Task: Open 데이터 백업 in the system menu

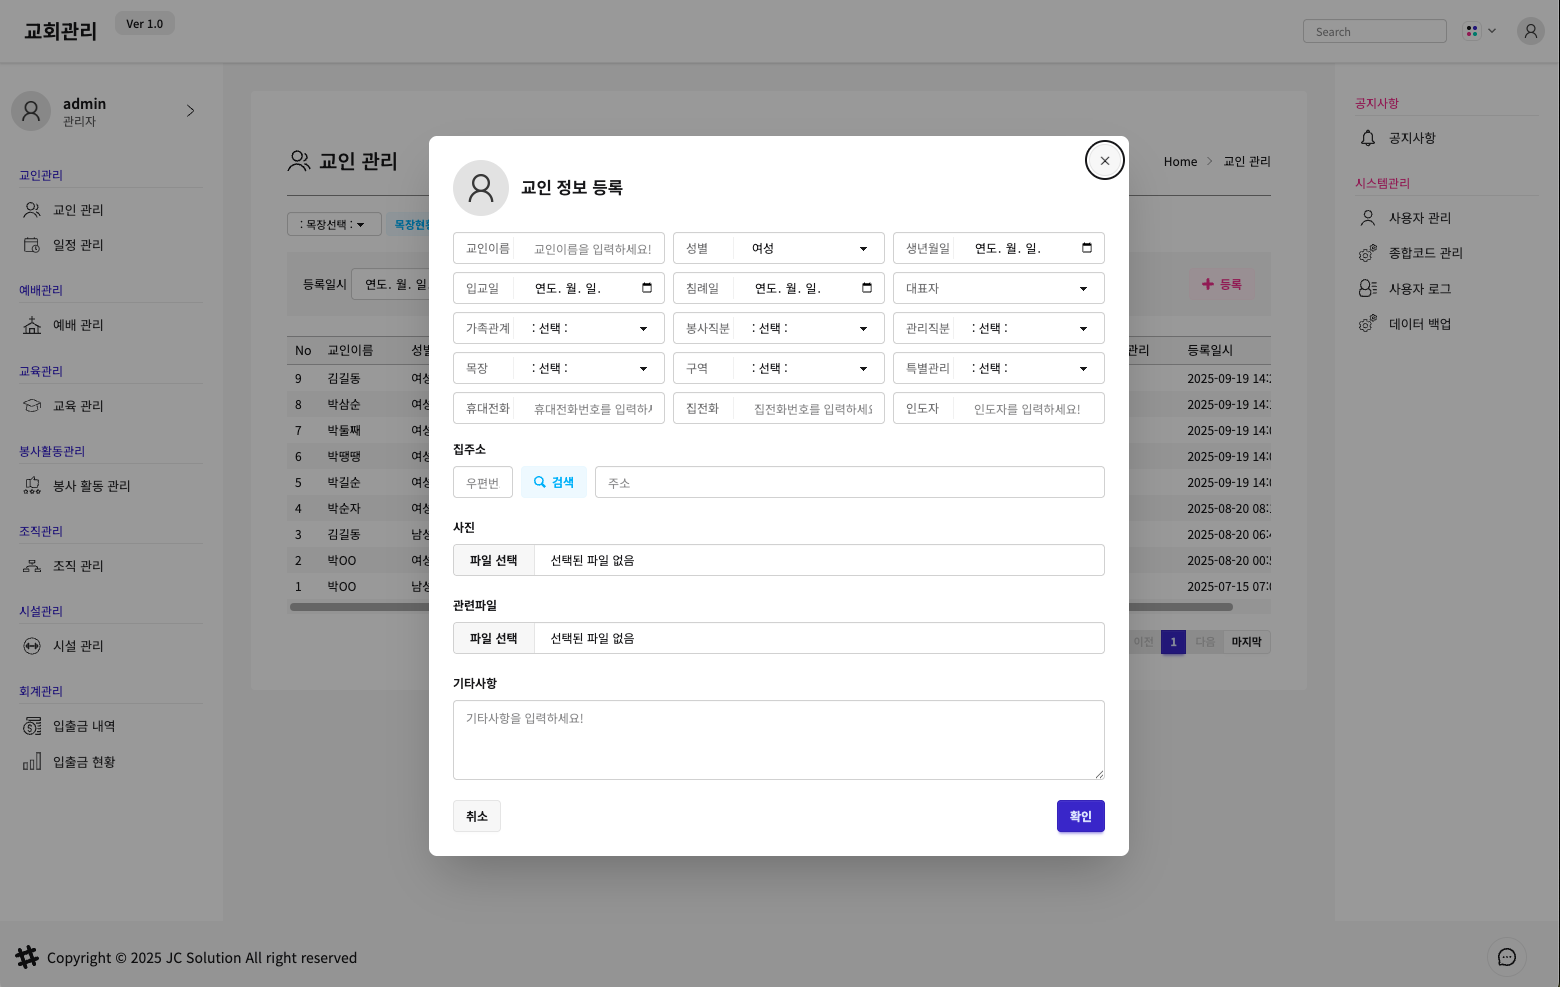Action: pyautogui.click(x=1419, y=324)
